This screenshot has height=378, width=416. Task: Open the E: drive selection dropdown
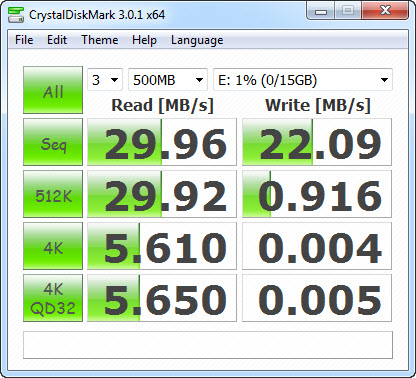[303, 80]
